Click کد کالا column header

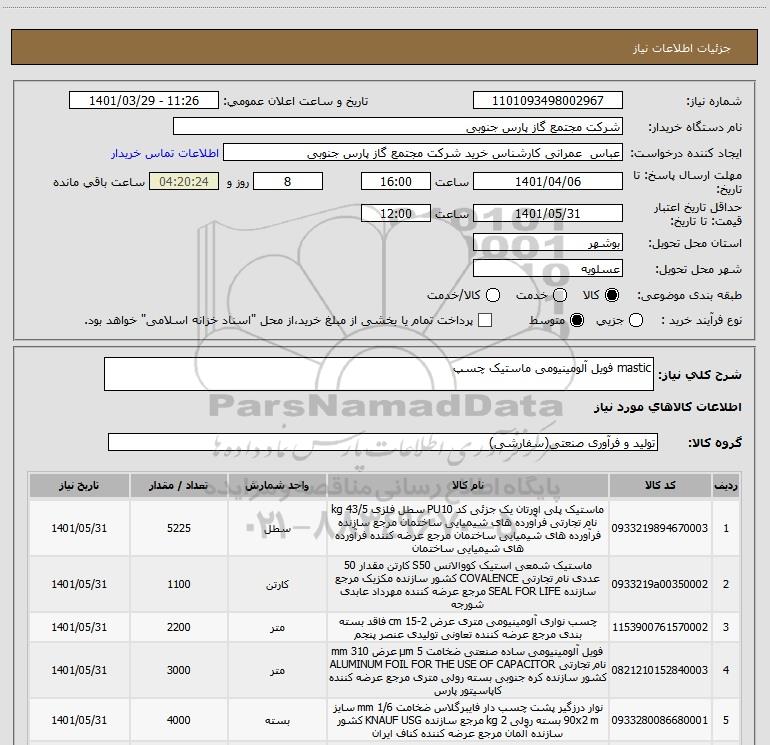pos(660,485)
